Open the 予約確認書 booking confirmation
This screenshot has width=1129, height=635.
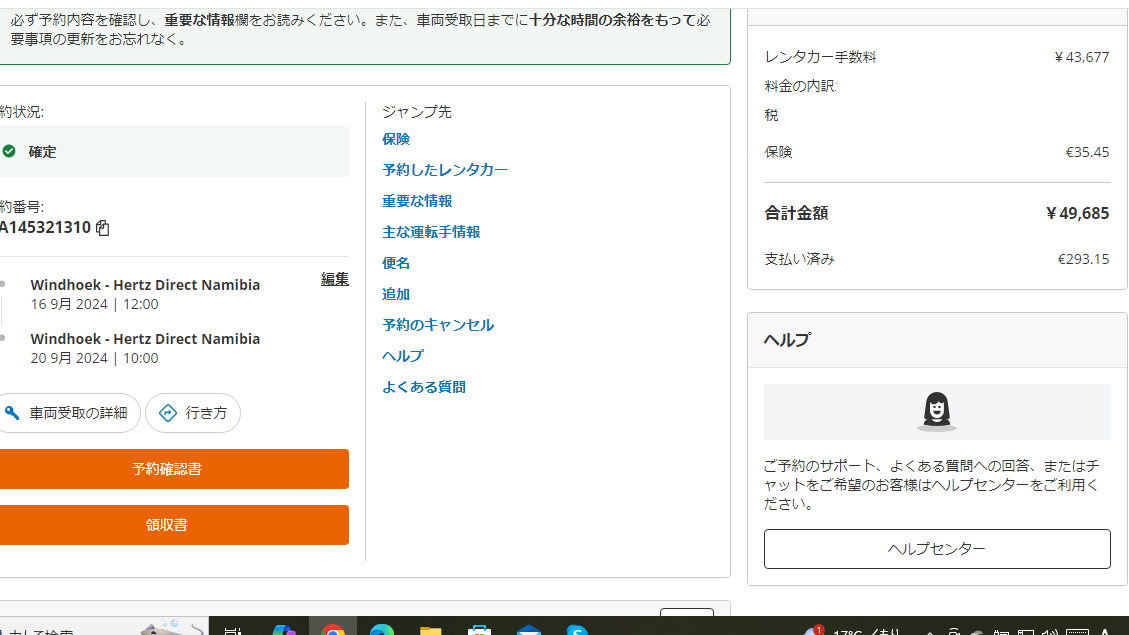167,469
